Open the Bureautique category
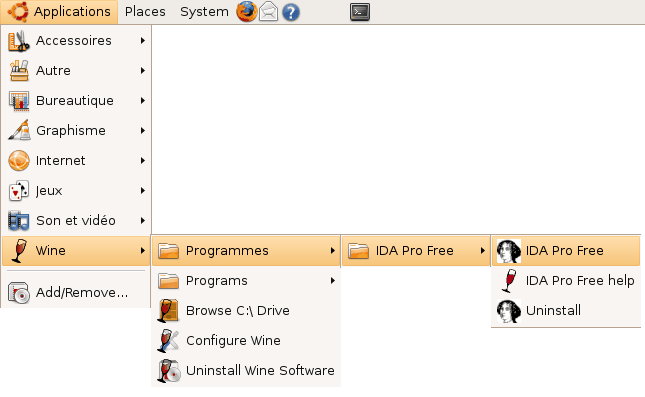The image size is (645, 397). (x=76, y=101)
